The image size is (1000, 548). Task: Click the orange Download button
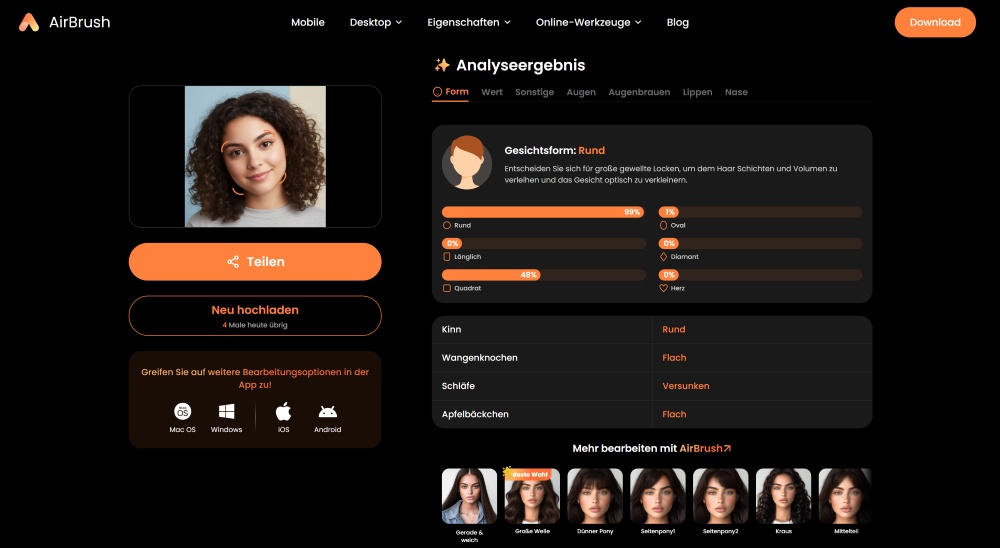pyautogui.click(x=935, y=22)
